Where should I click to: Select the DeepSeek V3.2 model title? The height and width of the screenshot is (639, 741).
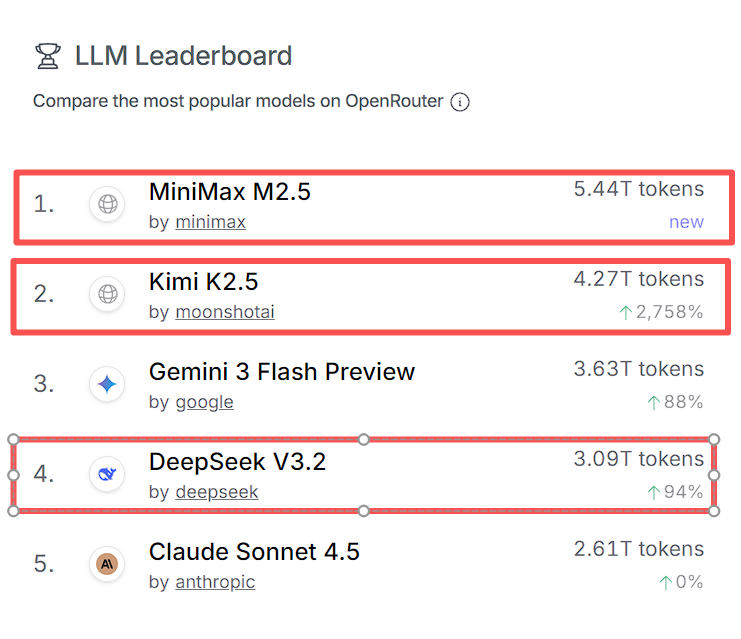(x=237, y=462)
